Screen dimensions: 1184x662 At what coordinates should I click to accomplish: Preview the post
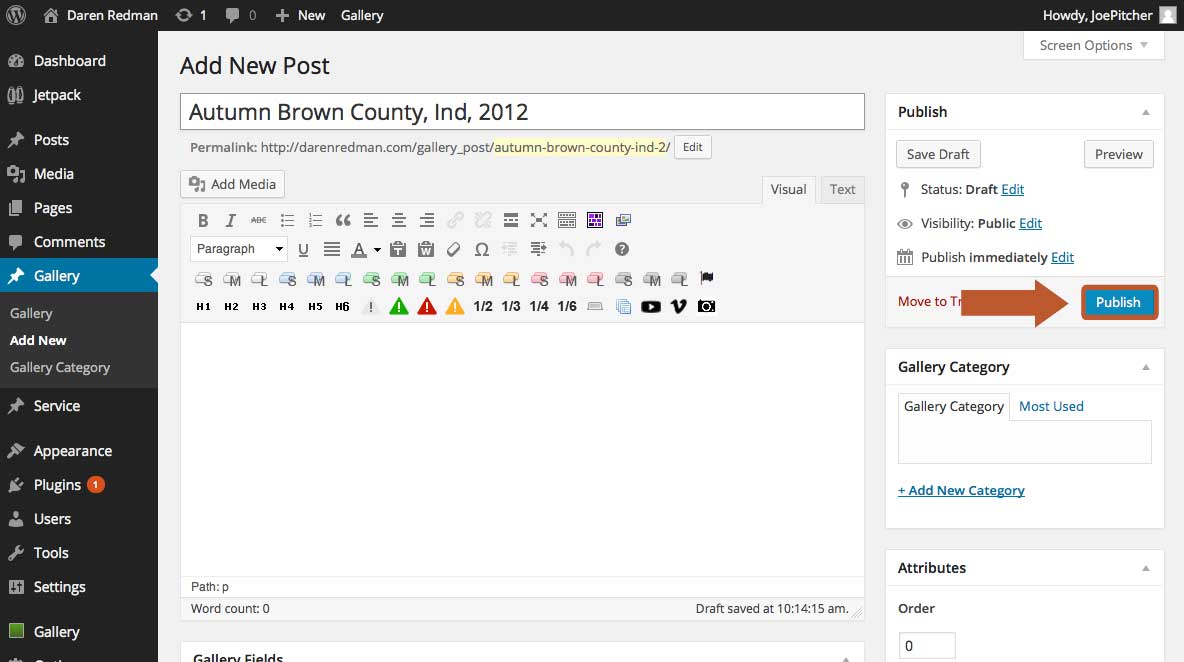coord(1118,154)
